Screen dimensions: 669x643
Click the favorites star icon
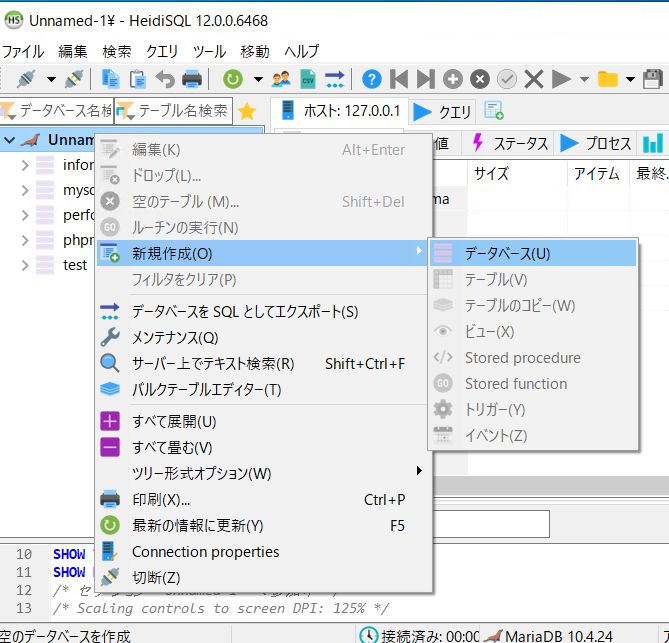pos(247,112)
